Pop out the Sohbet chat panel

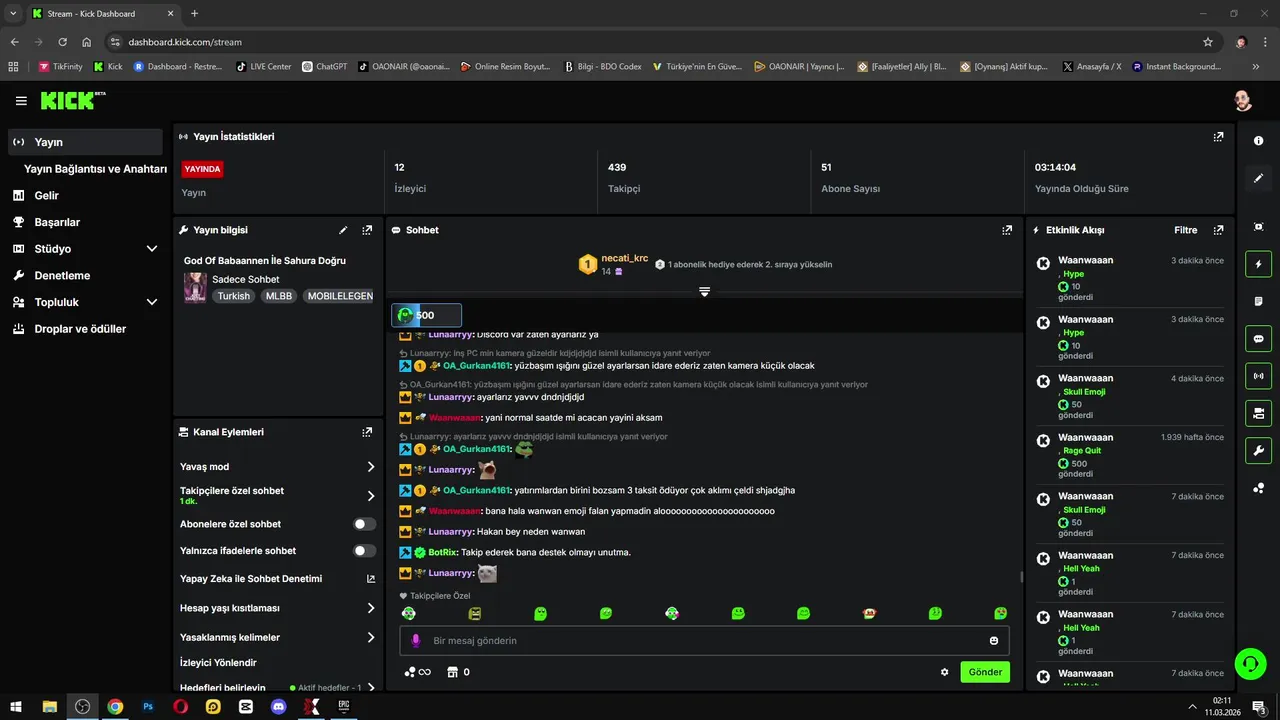[1007, 230]
